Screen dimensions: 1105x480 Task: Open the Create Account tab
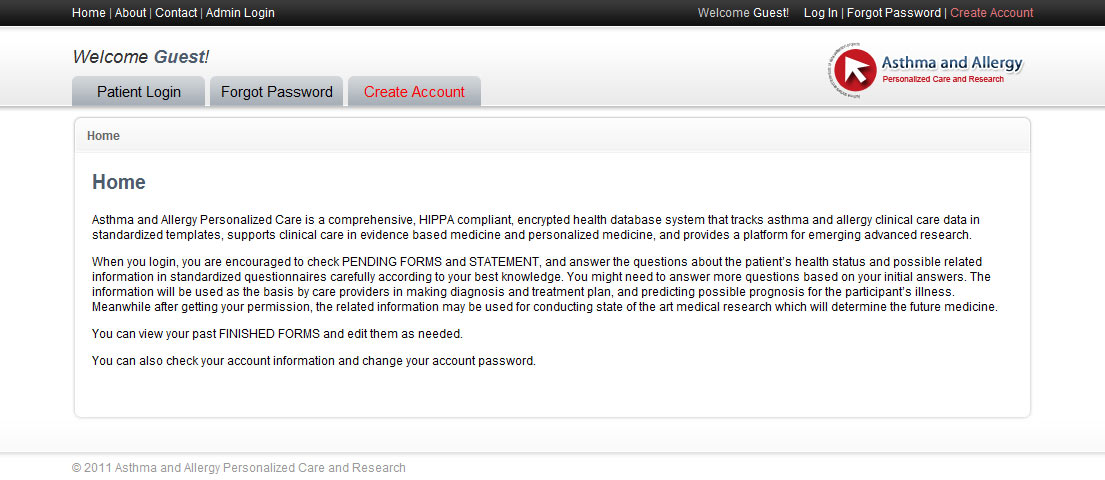tap(414, 92)
